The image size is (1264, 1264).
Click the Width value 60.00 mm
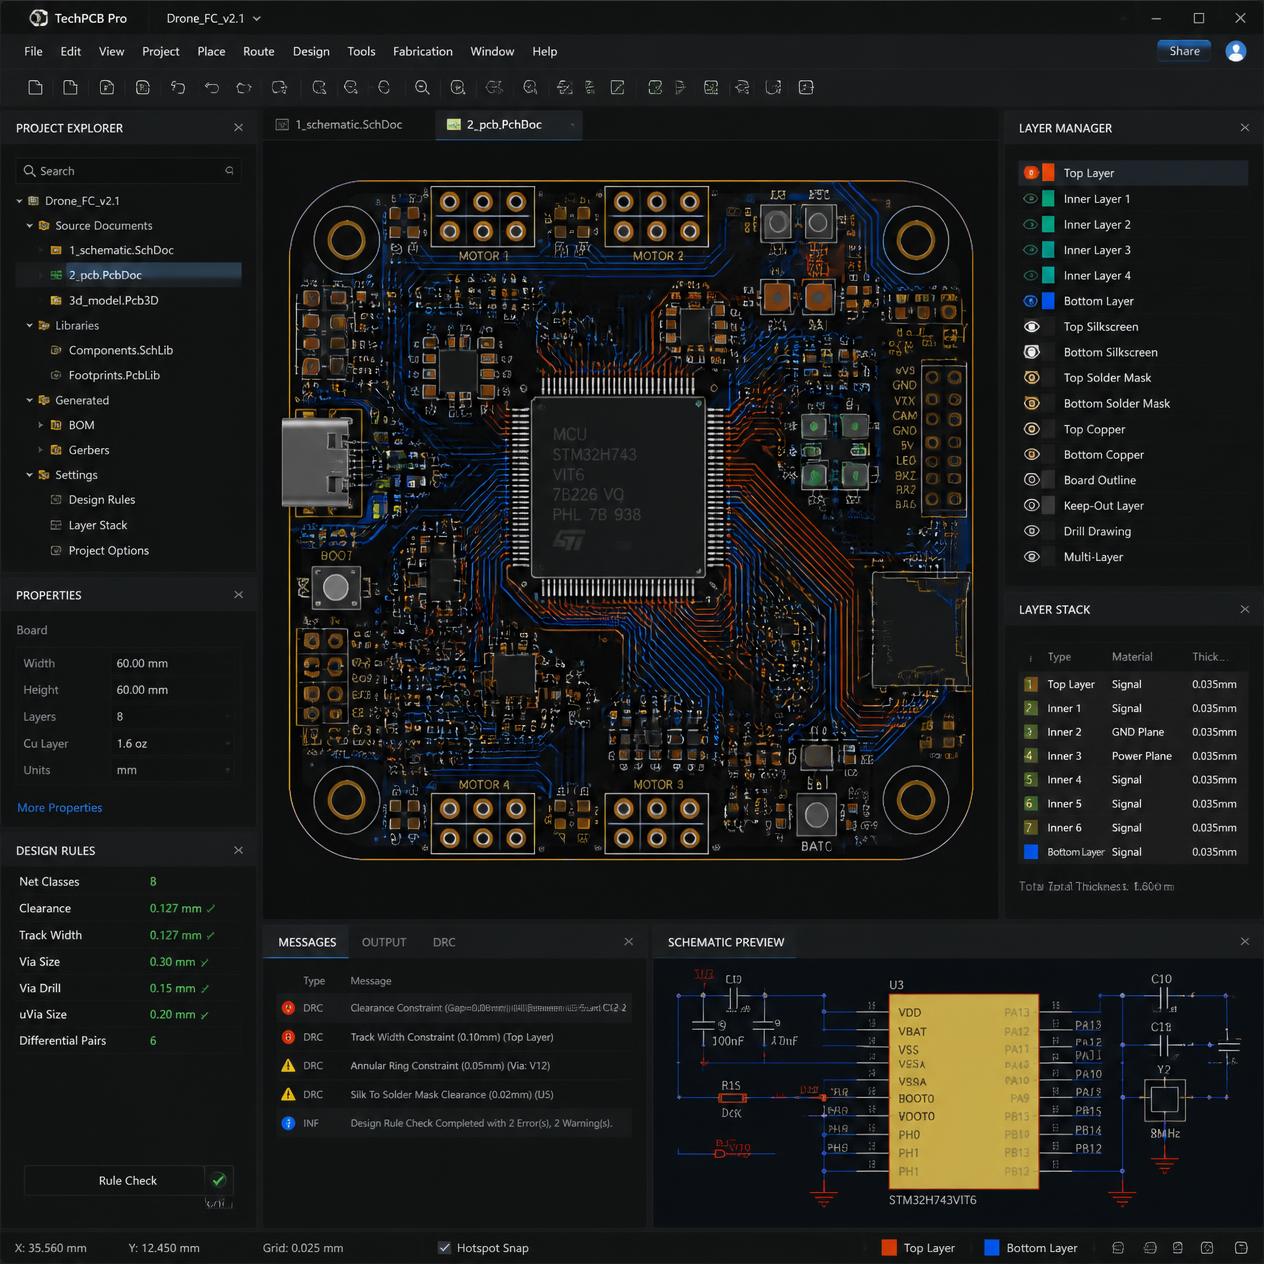point(142,663)
